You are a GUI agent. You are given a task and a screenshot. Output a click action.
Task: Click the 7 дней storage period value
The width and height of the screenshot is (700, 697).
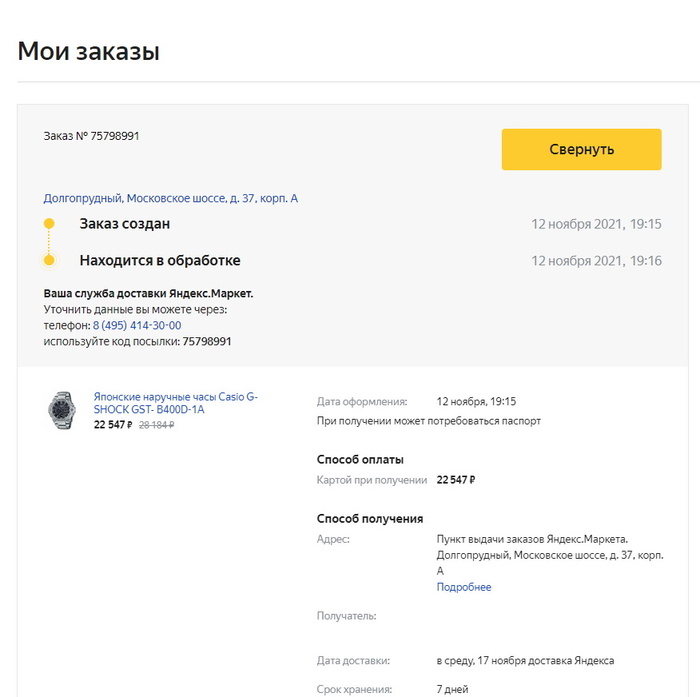(452, 689)
